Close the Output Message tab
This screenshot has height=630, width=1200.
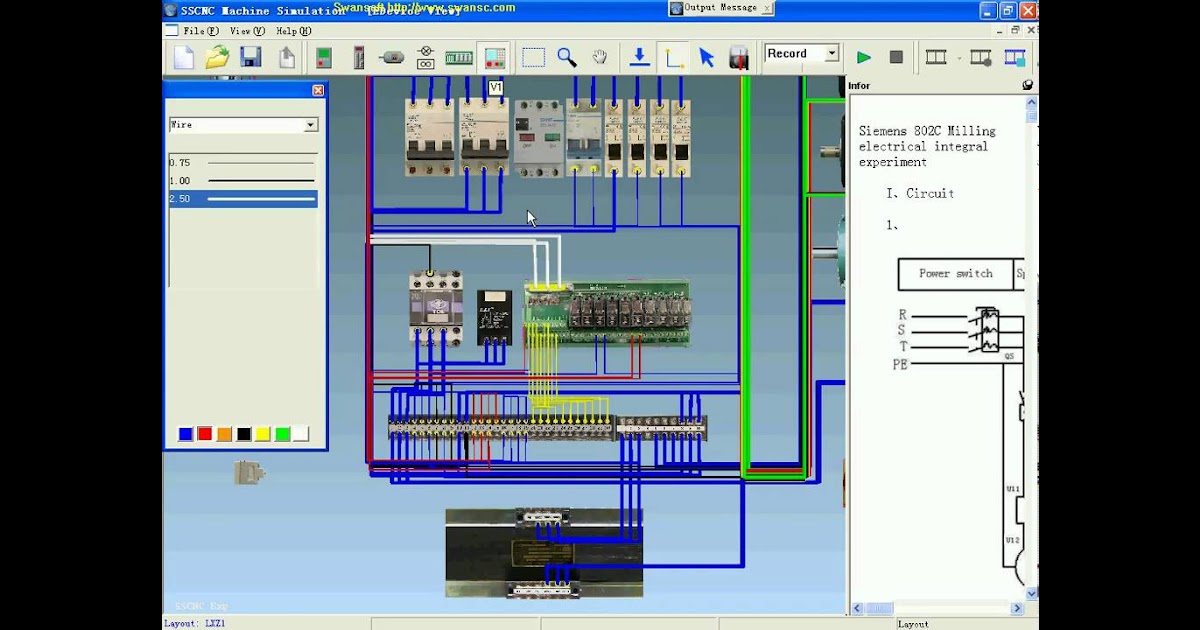pyautogui.click(x=767, y=8)
